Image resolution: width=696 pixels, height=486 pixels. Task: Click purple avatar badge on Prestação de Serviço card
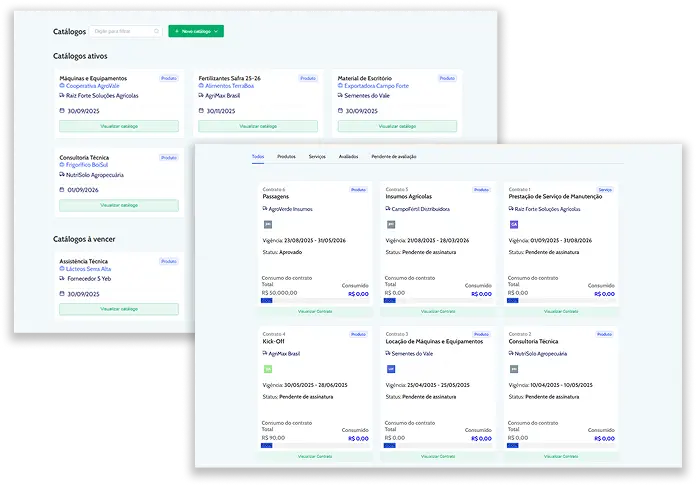pyautogui.click(x=515, y=225)
